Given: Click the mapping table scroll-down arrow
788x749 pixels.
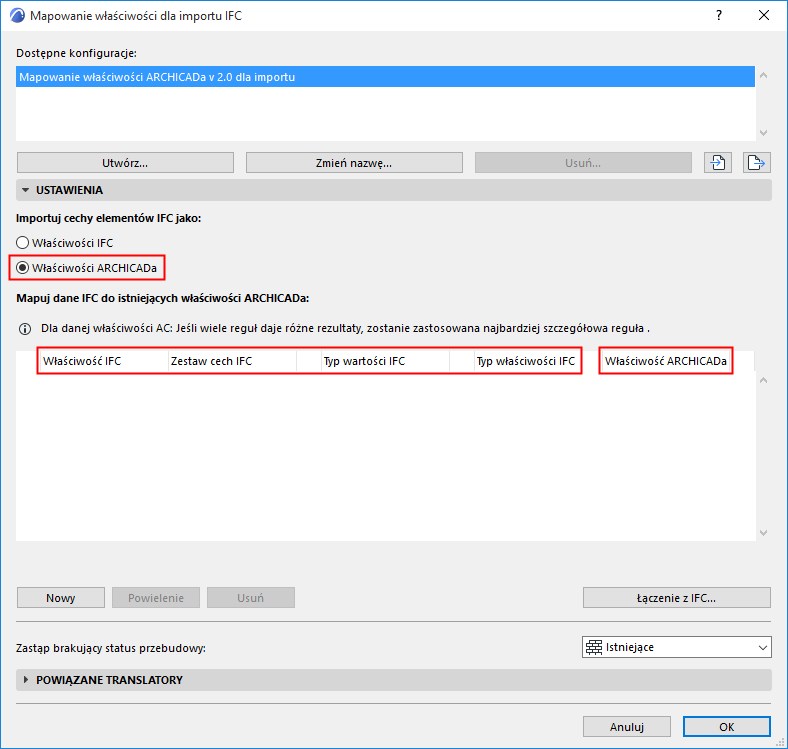Looking at the screenshot, I should tap(763, 533).
